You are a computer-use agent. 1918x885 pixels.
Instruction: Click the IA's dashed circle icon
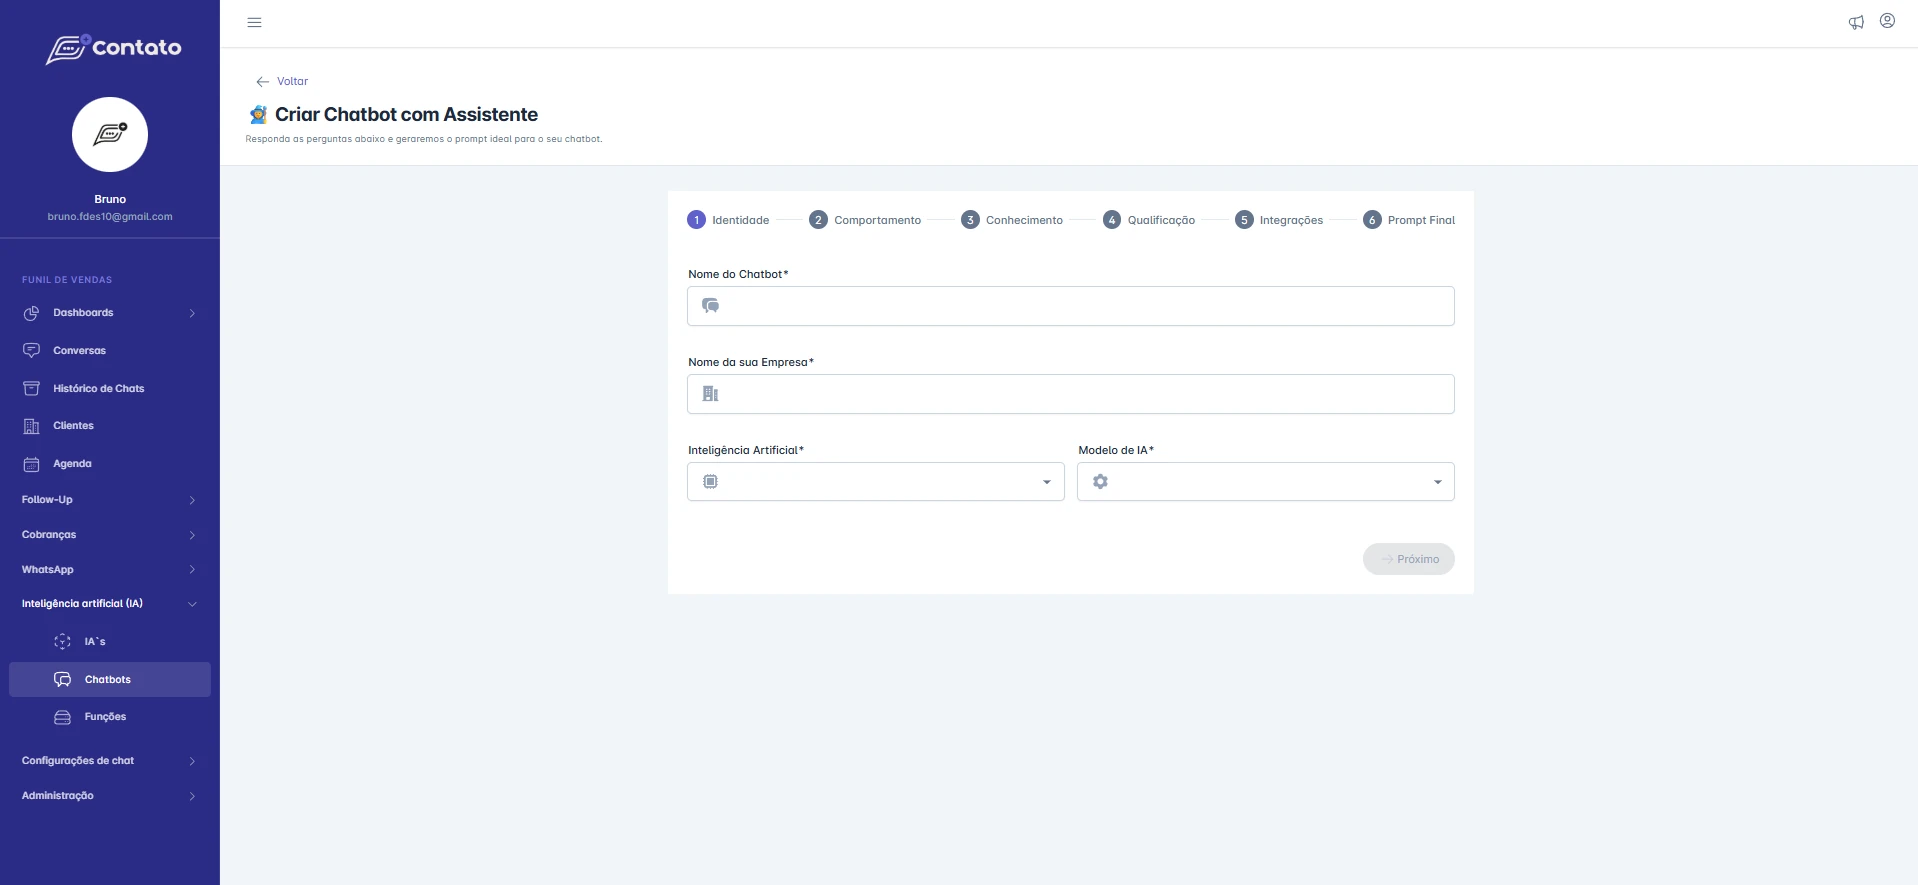tap(62, 642)
